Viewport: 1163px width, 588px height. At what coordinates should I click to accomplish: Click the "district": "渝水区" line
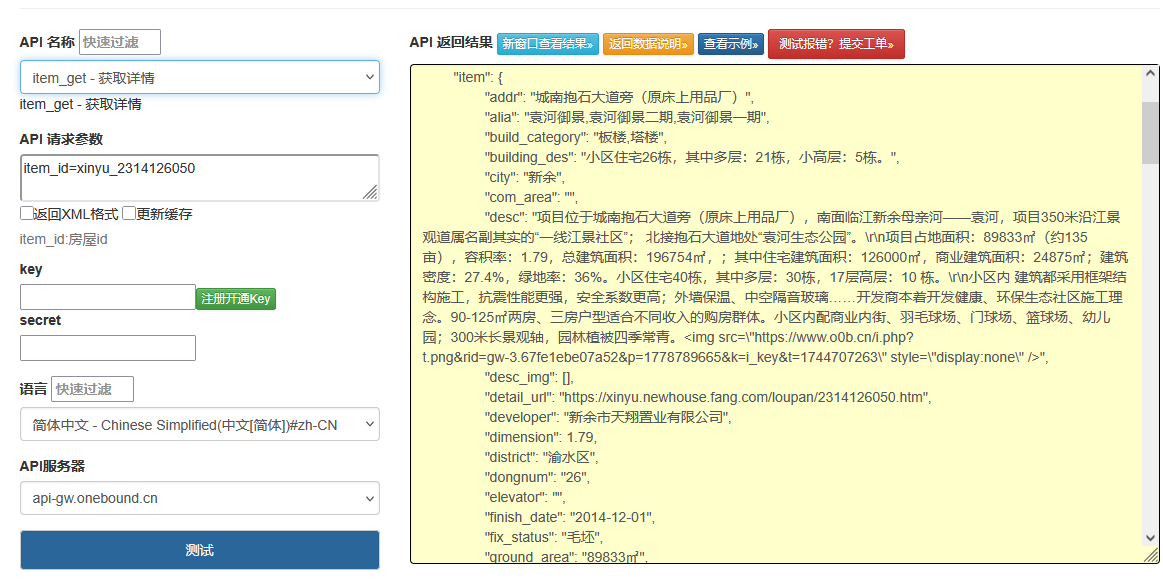tap(541, 457)
